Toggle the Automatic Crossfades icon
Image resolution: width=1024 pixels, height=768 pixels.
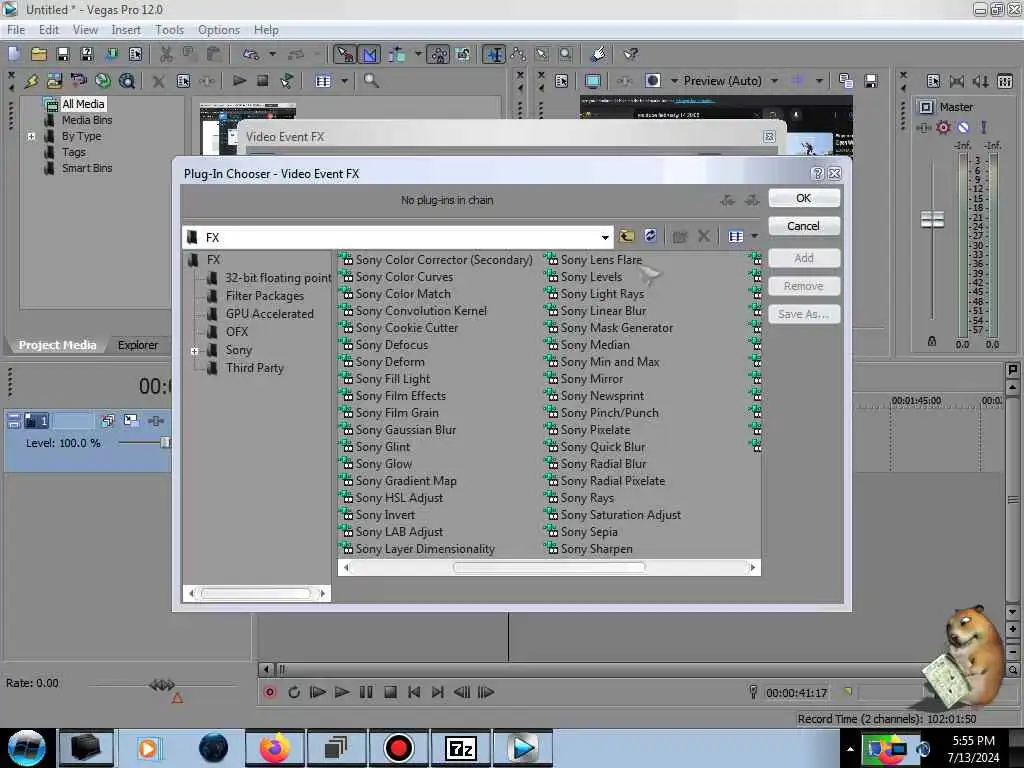click(x=369, y=54)
